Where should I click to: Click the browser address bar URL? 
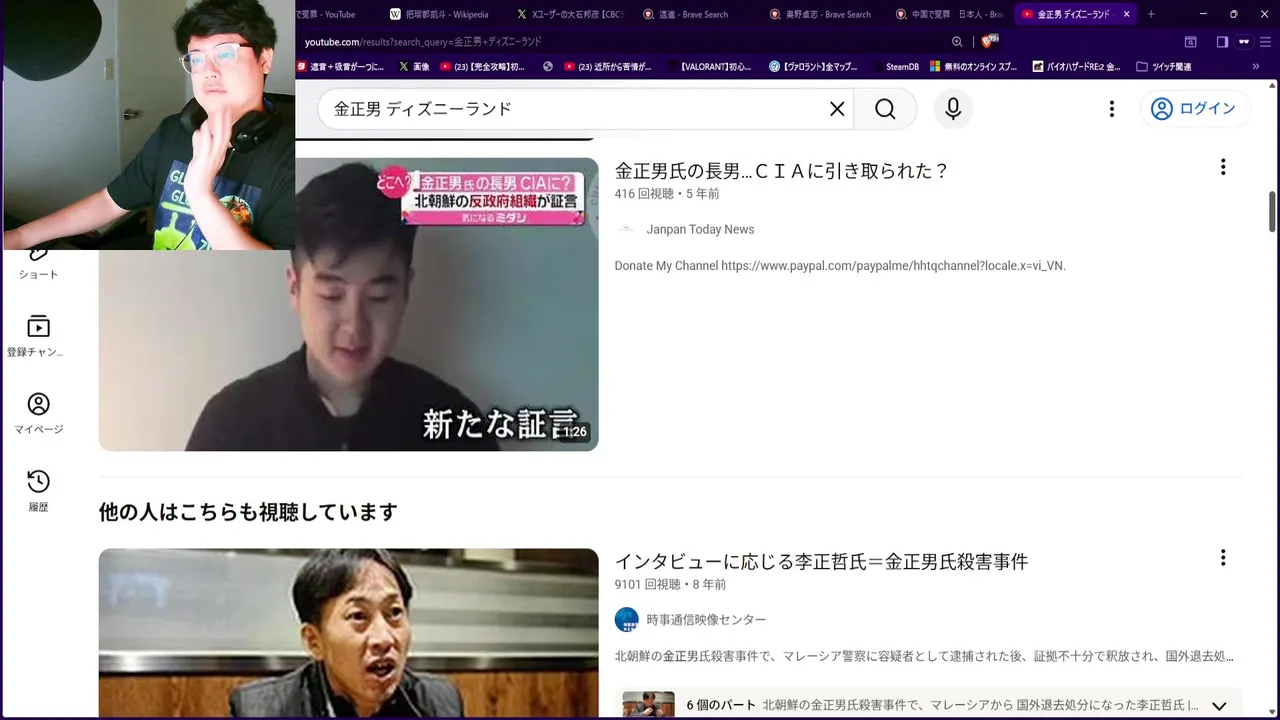(x=423, y=42)
